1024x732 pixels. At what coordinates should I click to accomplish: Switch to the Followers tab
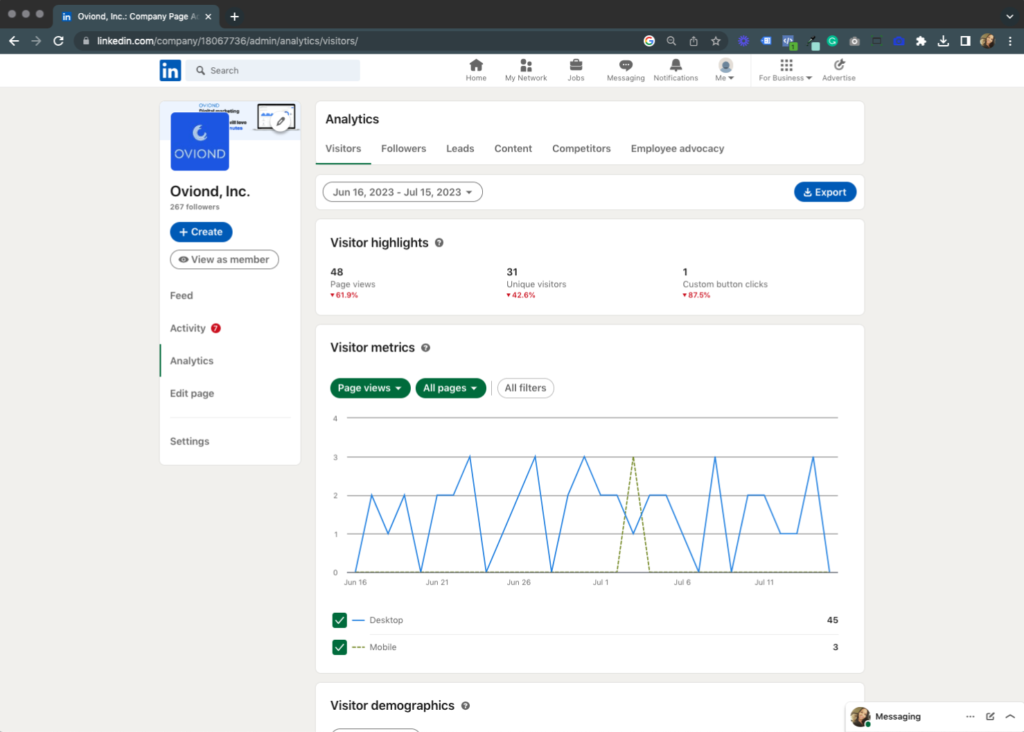tap(403, 149)
